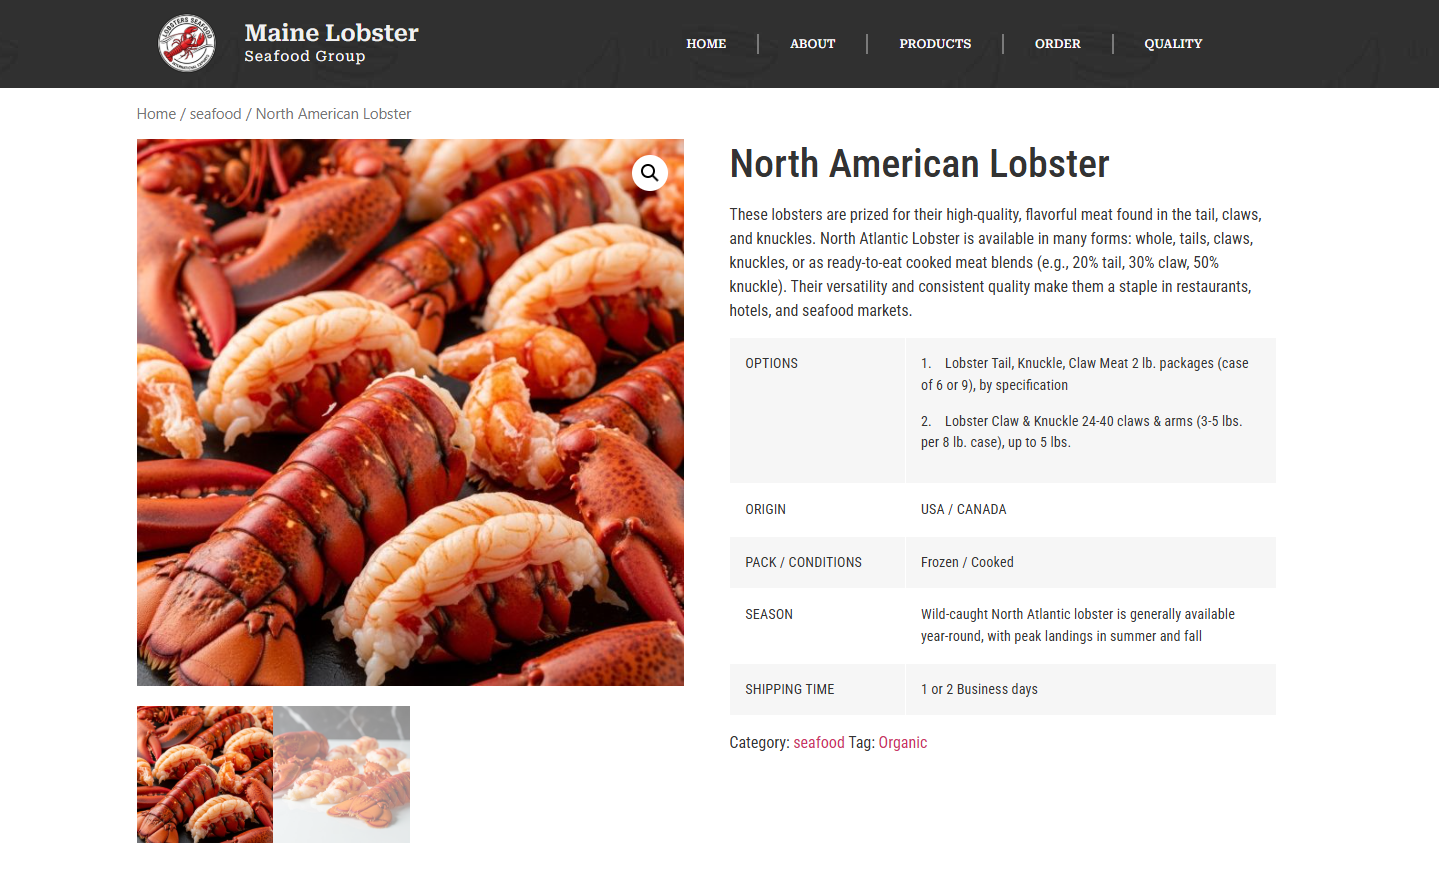This screenshot has width=1439, height=870.
Task: Click the Frozen / Cooked pack value
Action: click(967, 563)
